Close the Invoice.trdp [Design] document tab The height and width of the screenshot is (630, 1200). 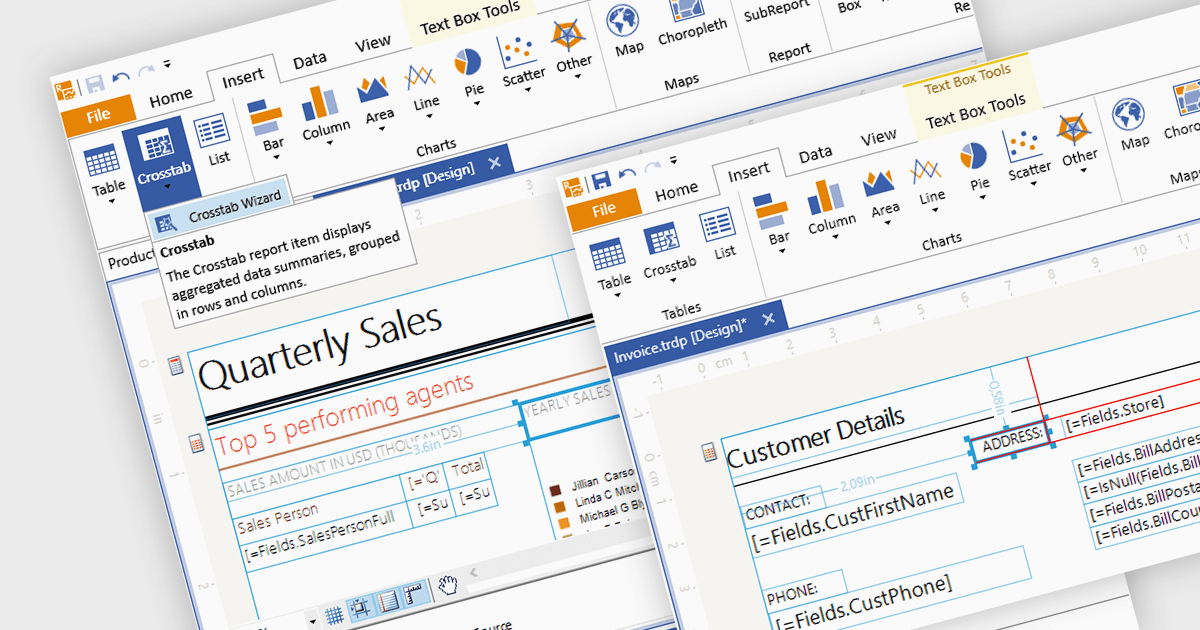(768, 319)
